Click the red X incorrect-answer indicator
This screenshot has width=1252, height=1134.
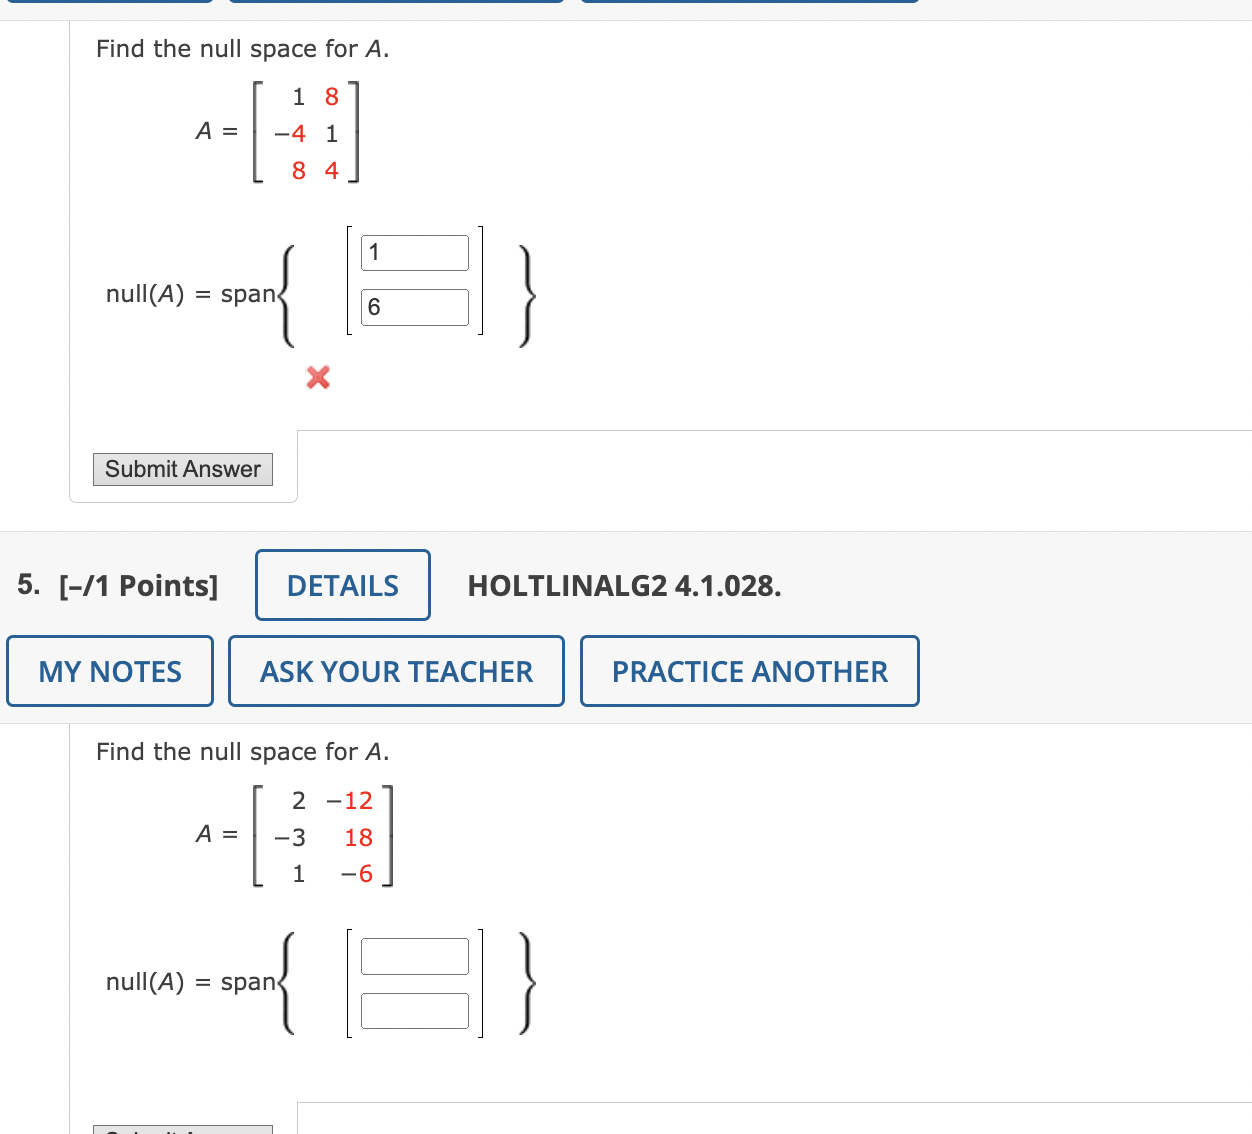(x=317, y=378)
